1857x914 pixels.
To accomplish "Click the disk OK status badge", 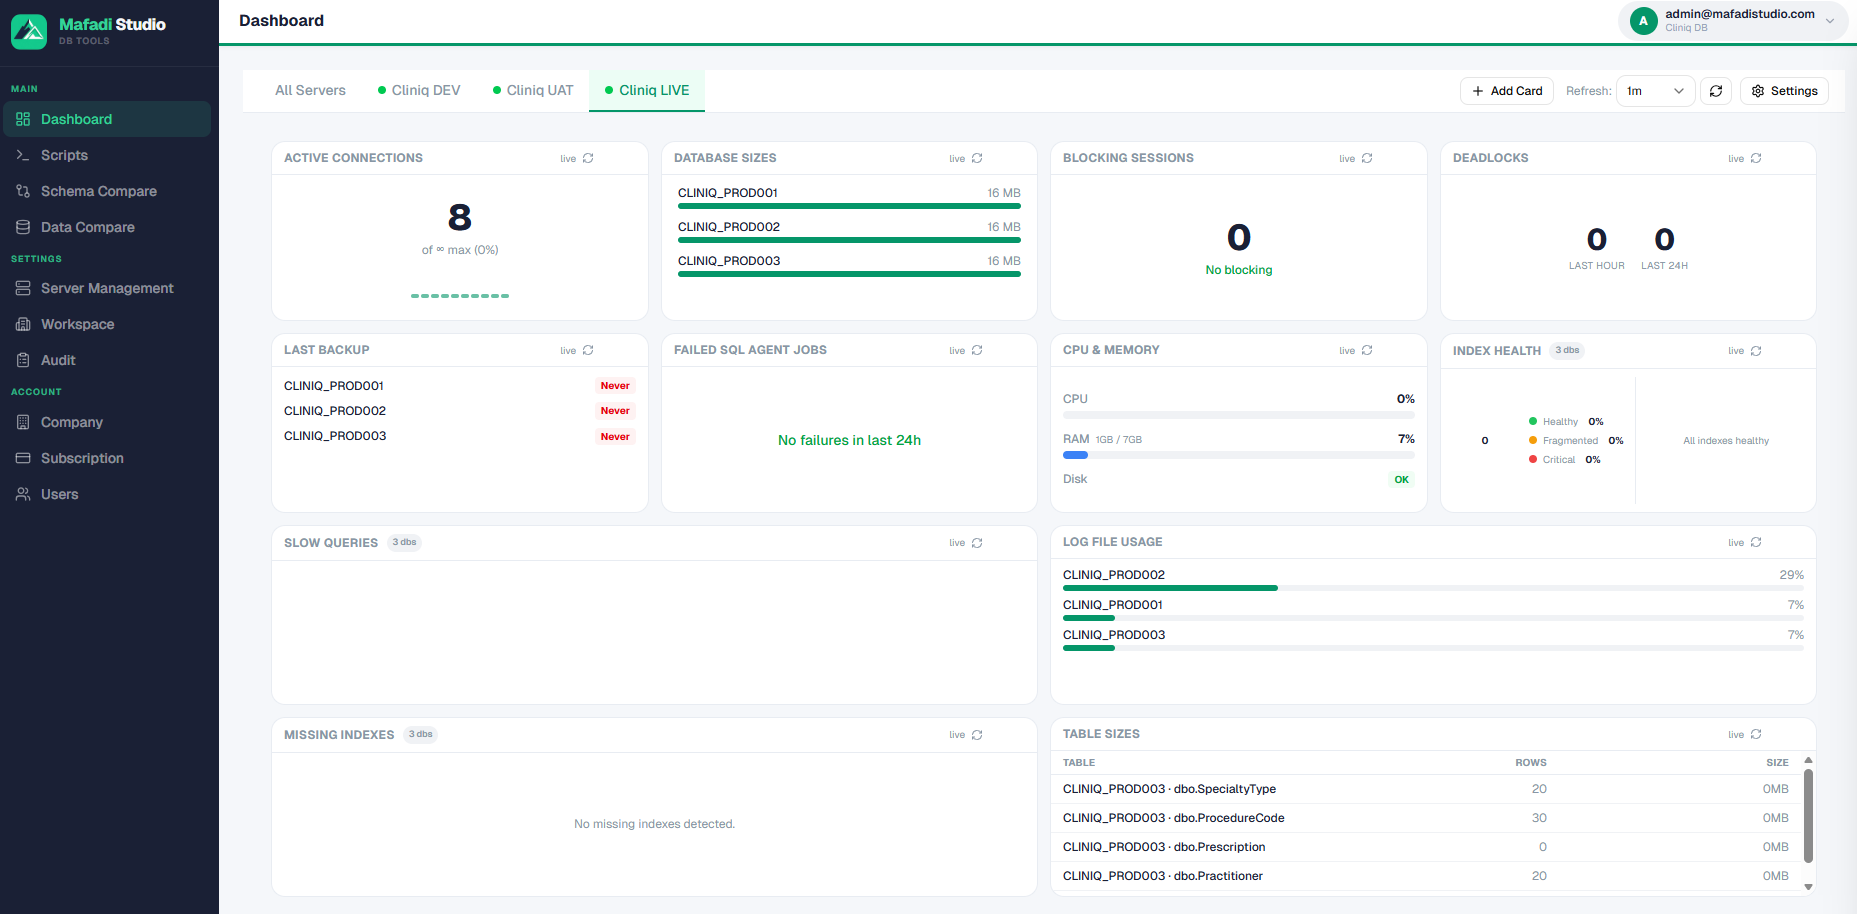I will (x=1402, y=480).
